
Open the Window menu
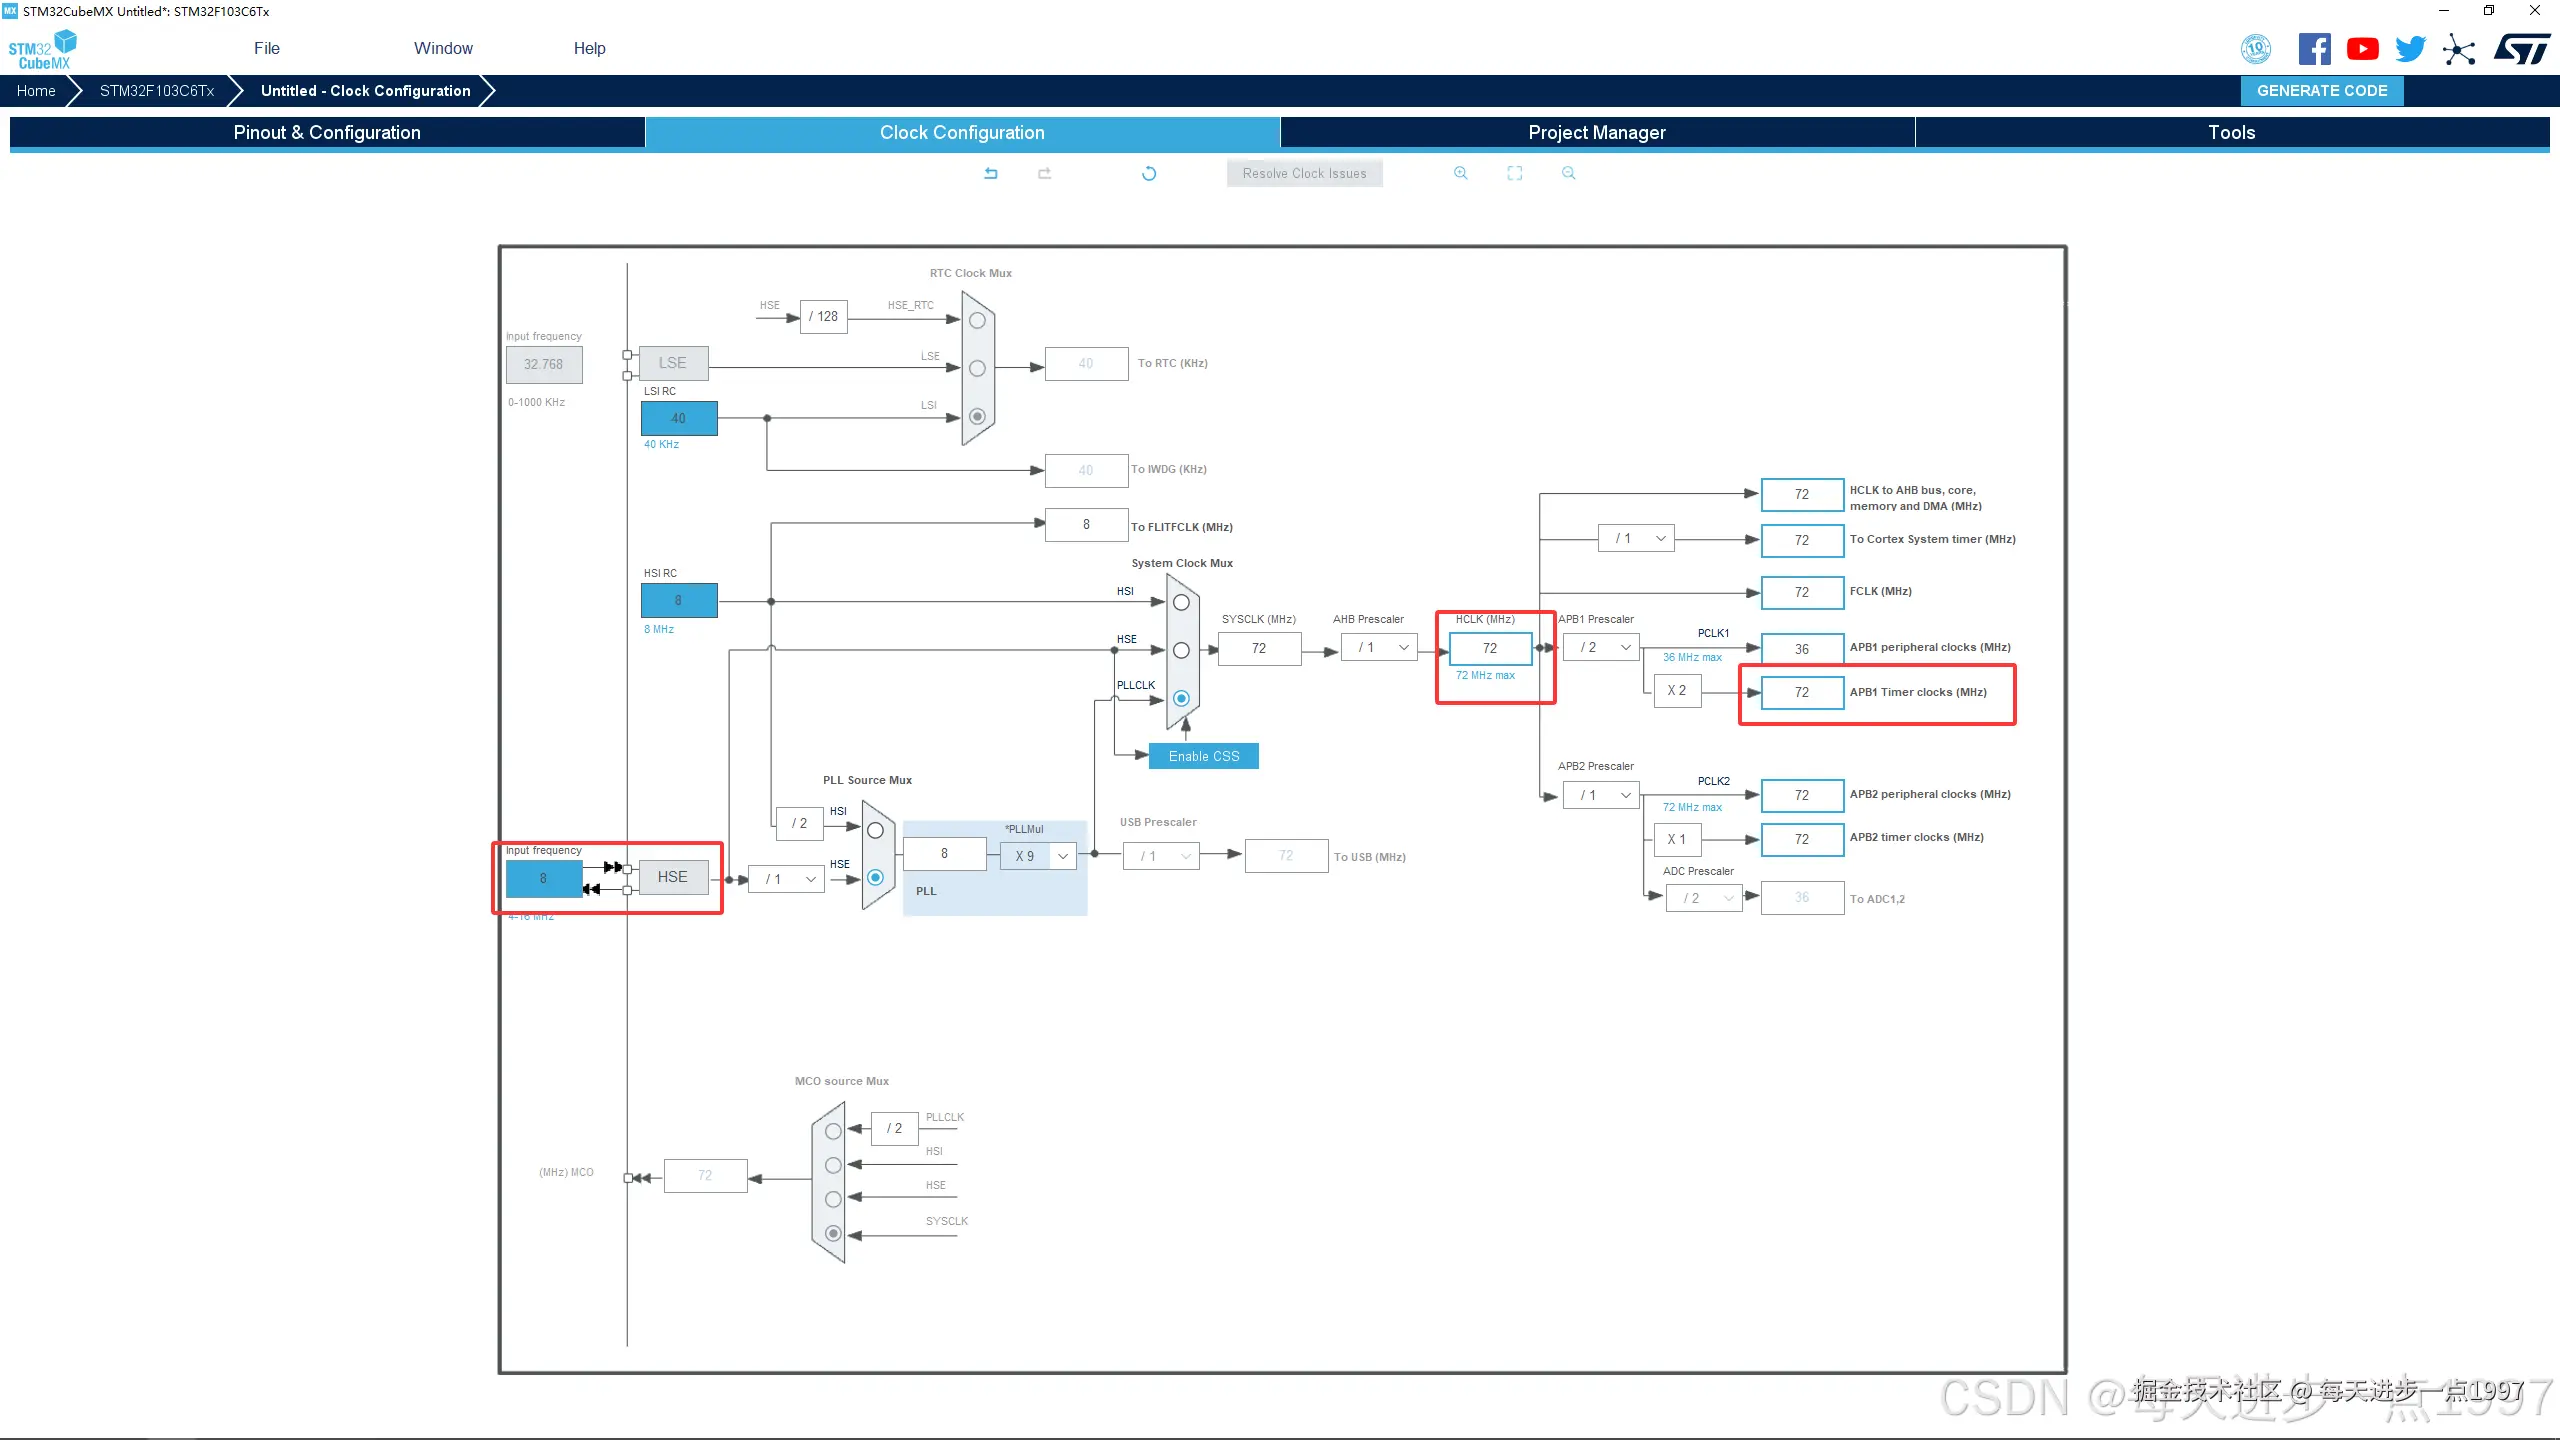coord(443,48)
